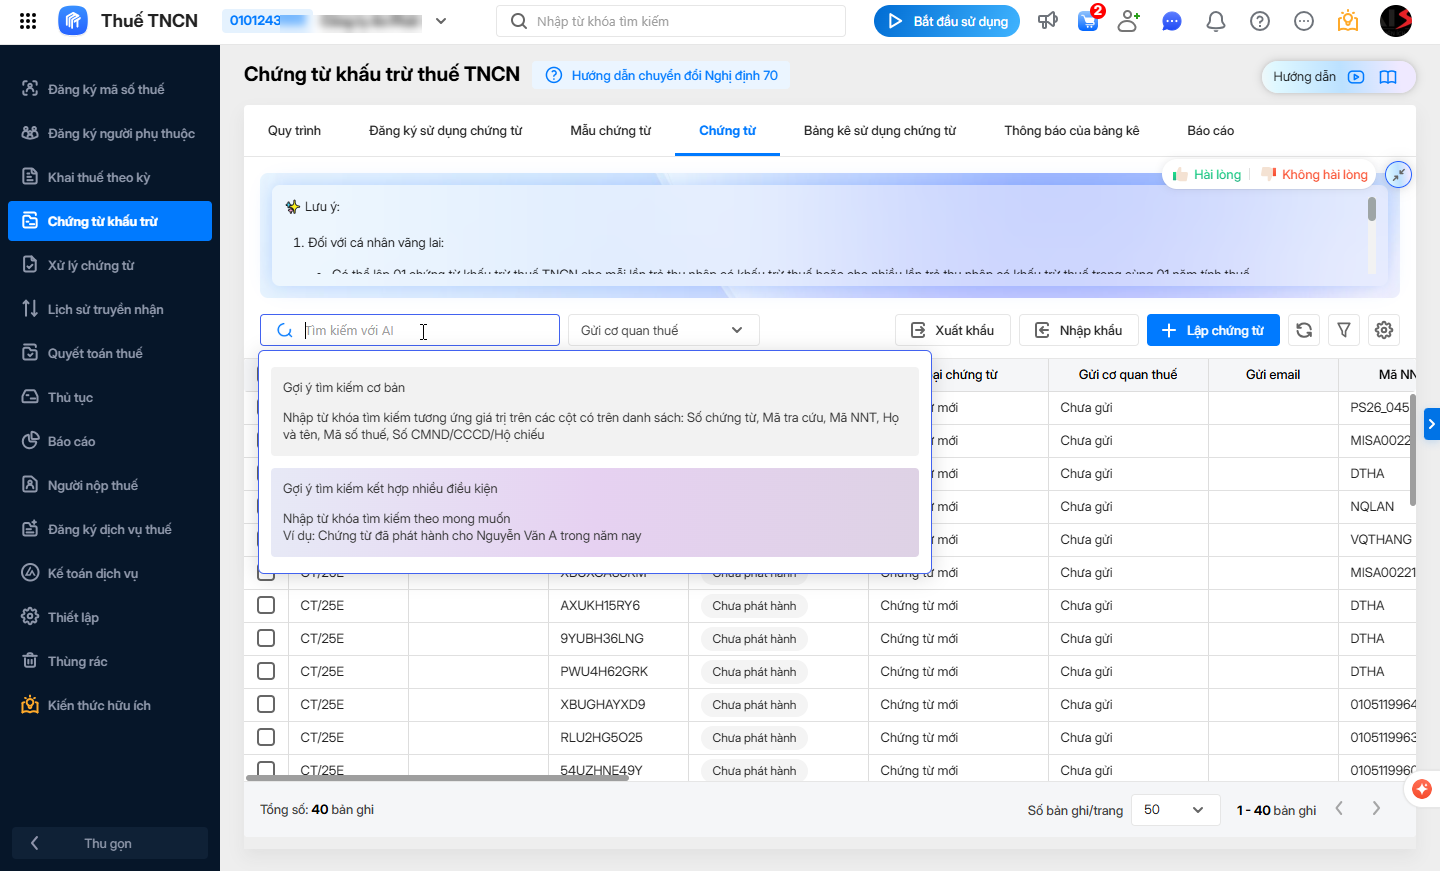Click the refresh icon in the toolbar

coord(1304,330)
